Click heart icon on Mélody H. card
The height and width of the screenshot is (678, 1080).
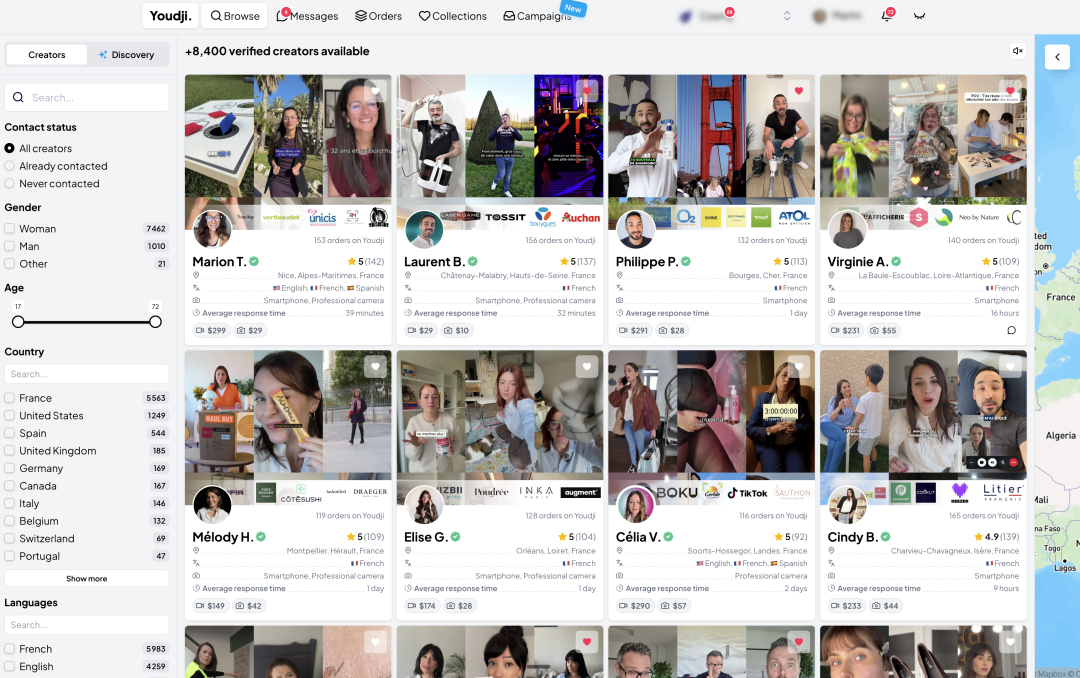[376, 367]
